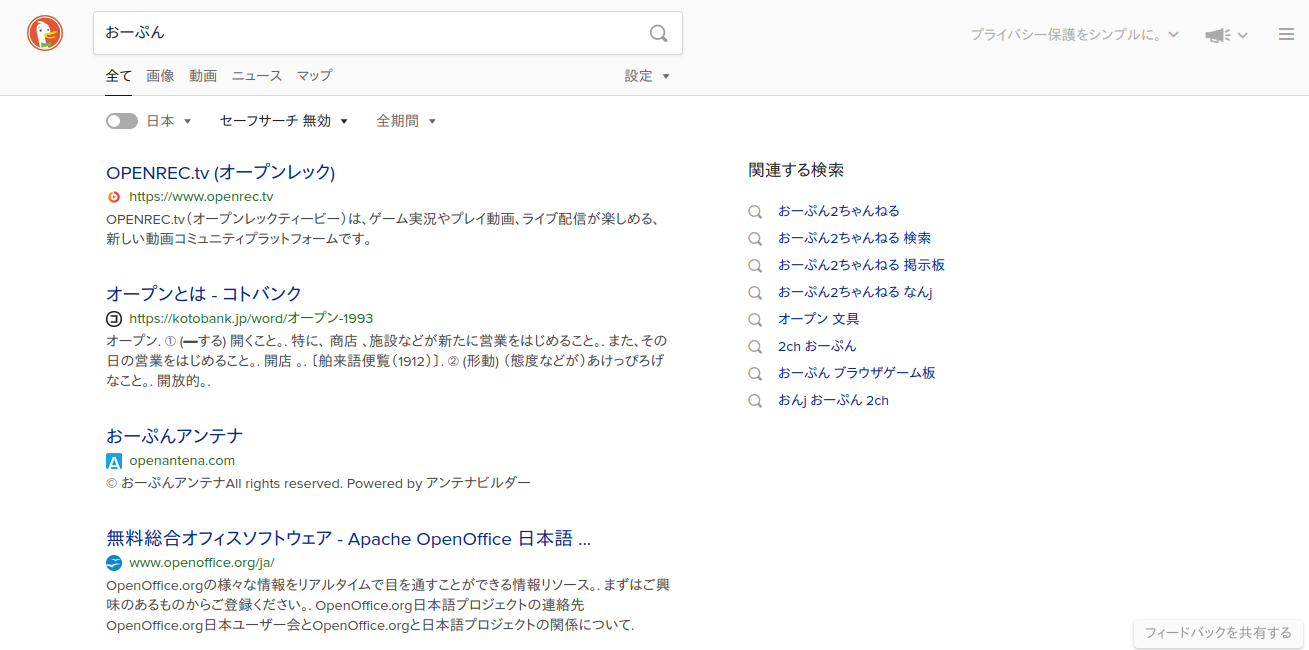Click search icon beside おーぷん ブラウザゲーム板
This screenshot has width=1309, height=650.
coord(756,374)
